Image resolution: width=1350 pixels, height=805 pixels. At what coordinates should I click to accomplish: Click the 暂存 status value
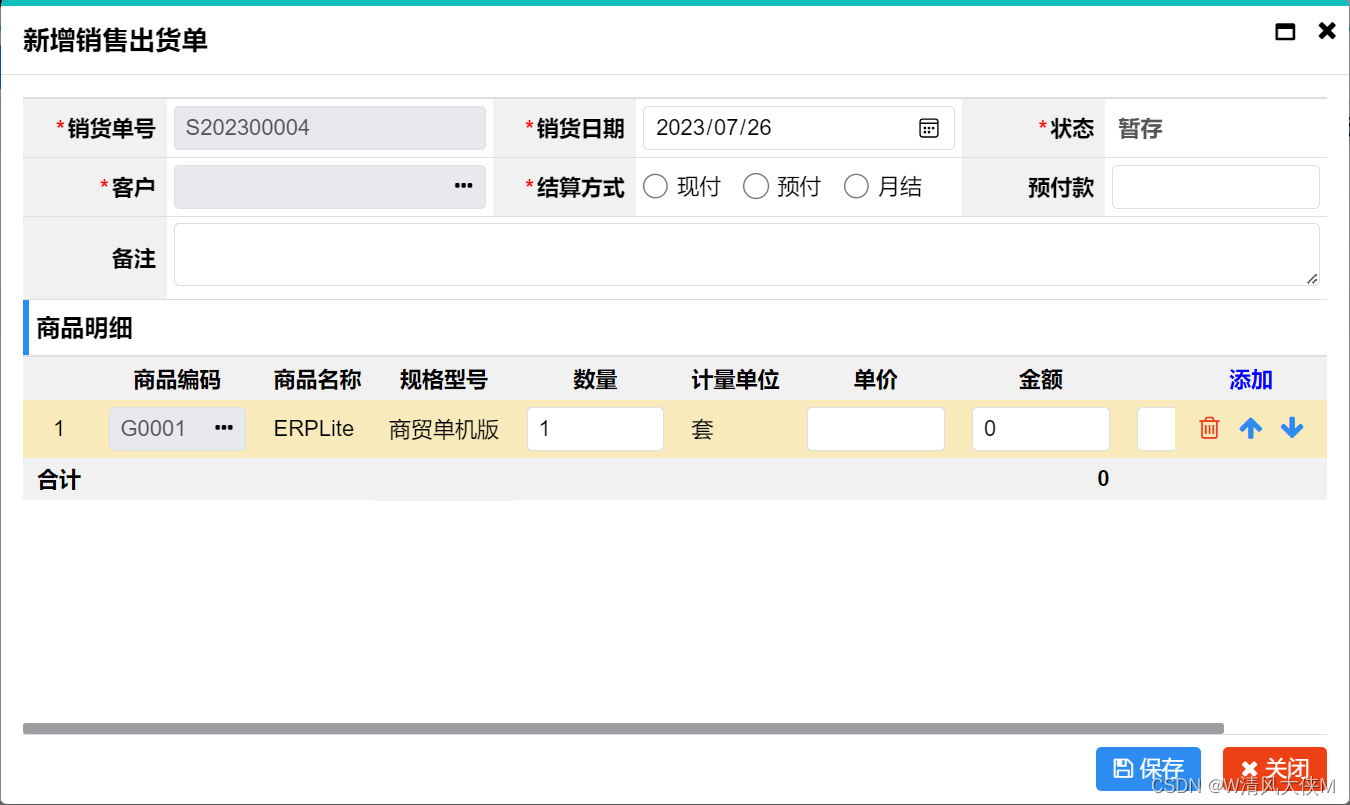pyautogui.click(x=1140, y=128)
